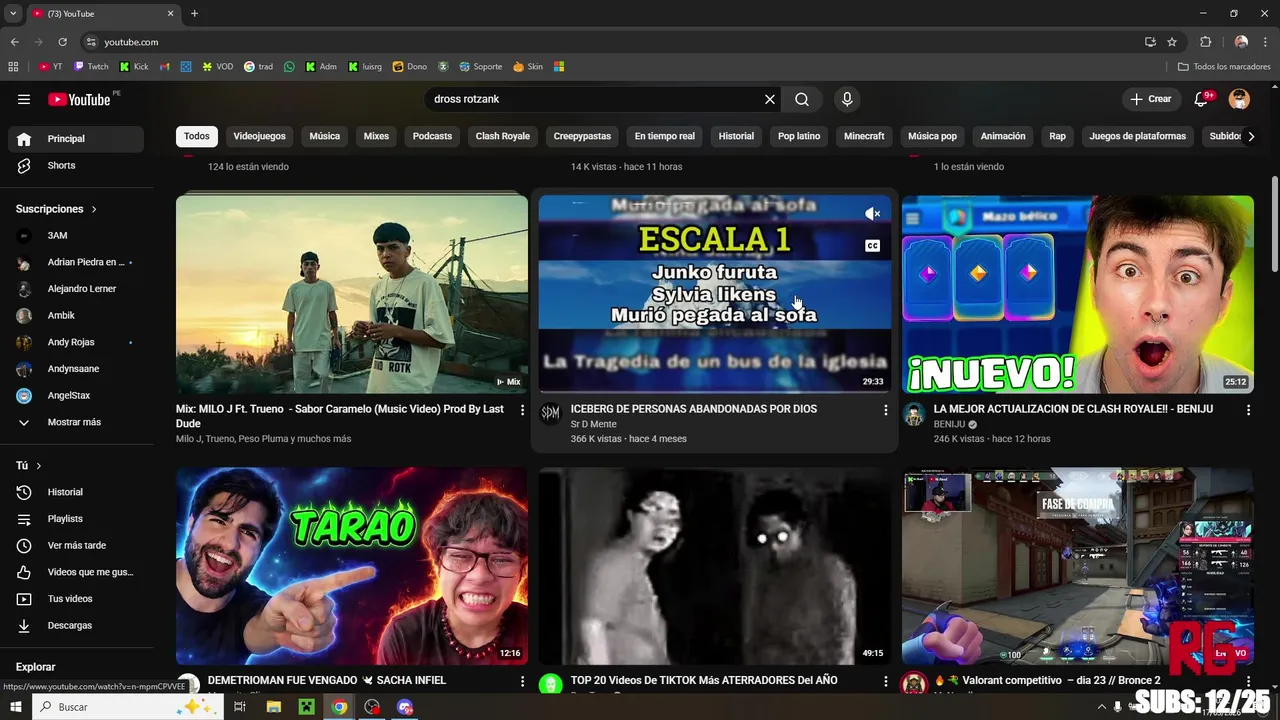
Task: Open options for the DEMETRIOMAN video
Action: tap(522, 681)
